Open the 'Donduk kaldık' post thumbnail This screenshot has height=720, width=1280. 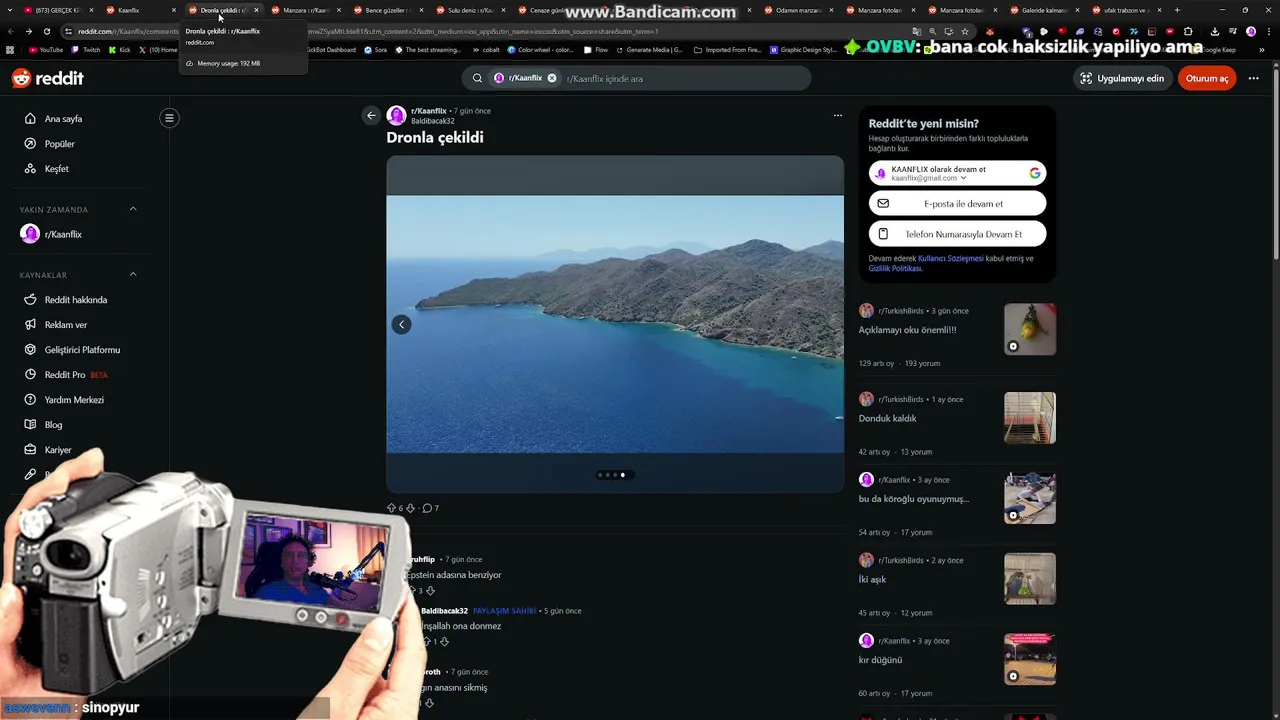click(x=1029, y=418)
